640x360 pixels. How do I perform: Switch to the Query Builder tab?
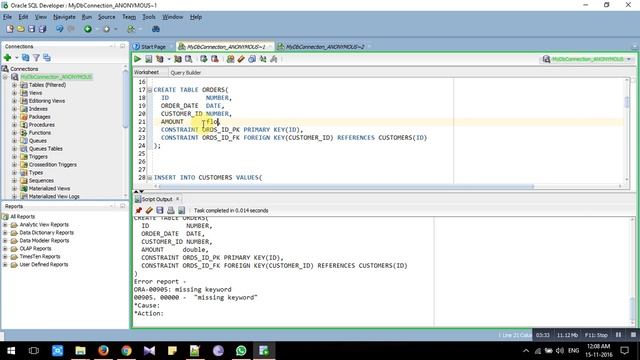186,73
